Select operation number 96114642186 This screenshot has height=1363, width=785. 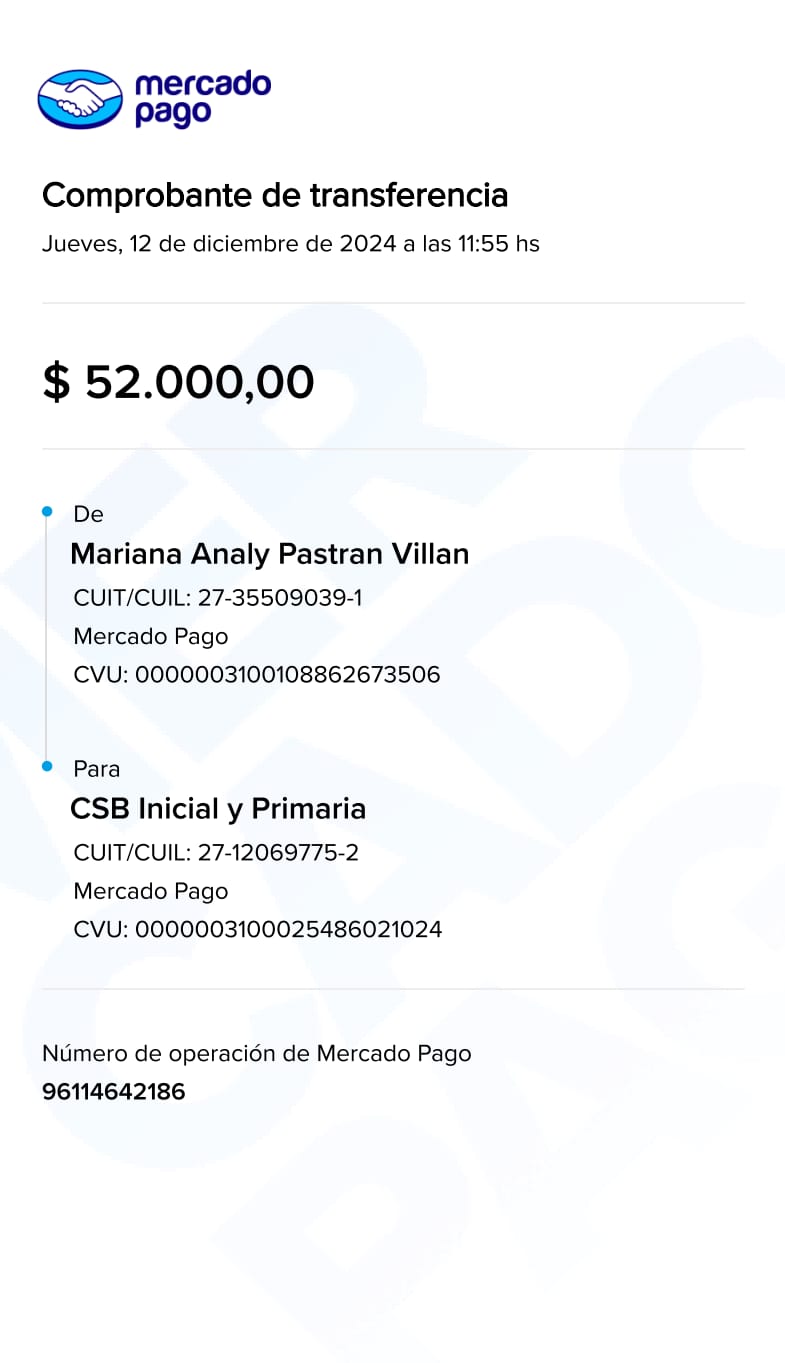[114, 1091]
